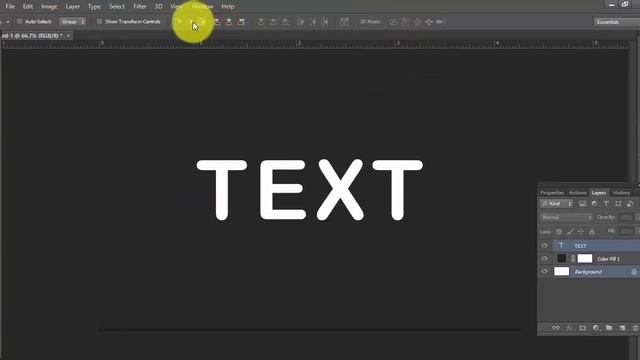Distribute horizontal centers icon in options bar
Image resolution: width=640 pixels, height=360 pixels.
click(x=313, y=22)
